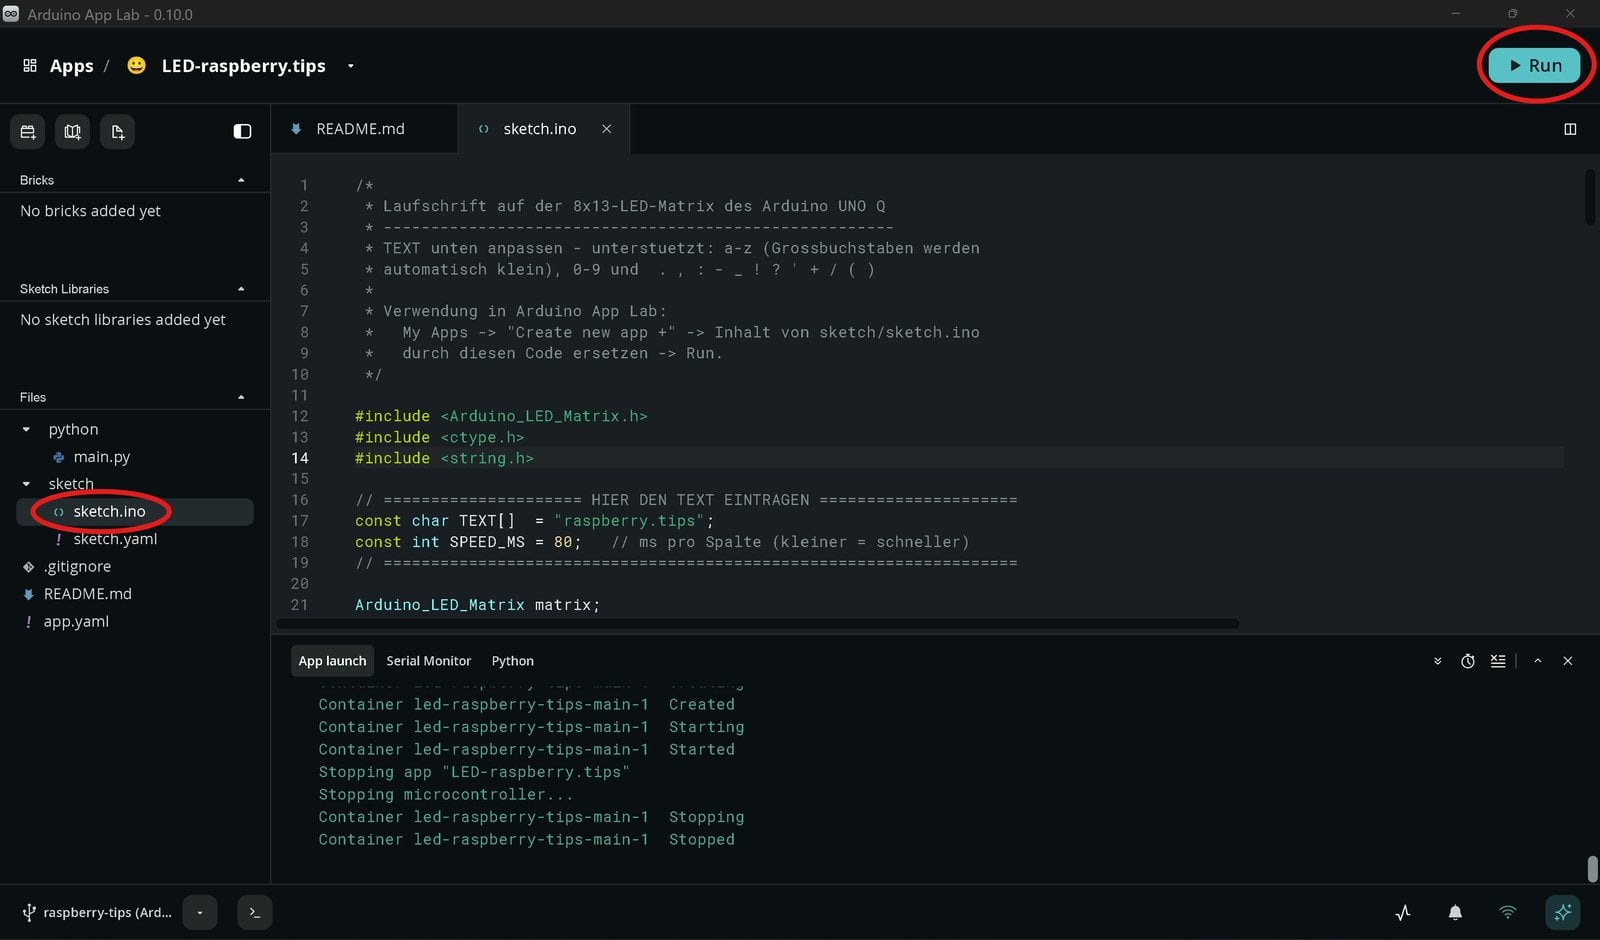The image size is (1600, 940).
Task: Click the TEXT[] "raspberry.tips" string line 17
Action: click(629, 521)
